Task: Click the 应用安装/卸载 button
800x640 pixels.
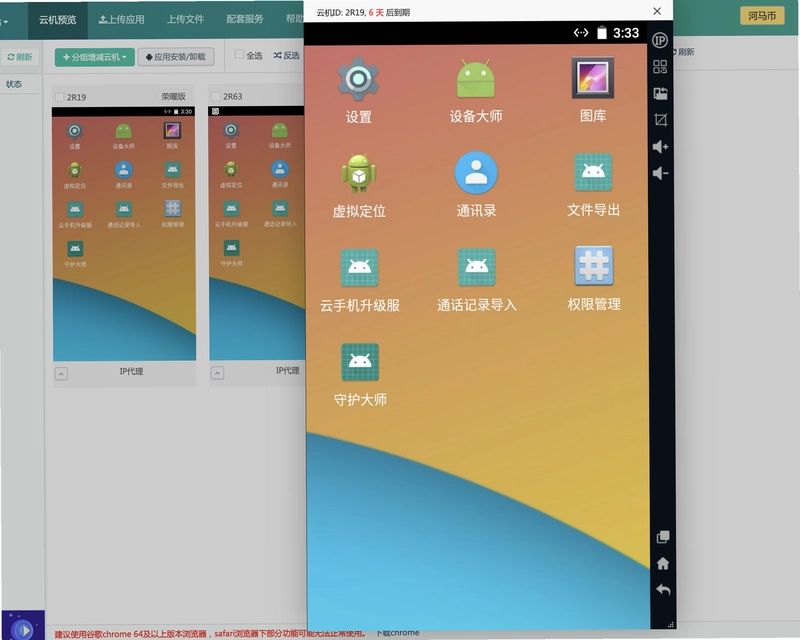Action: point(176,57)
